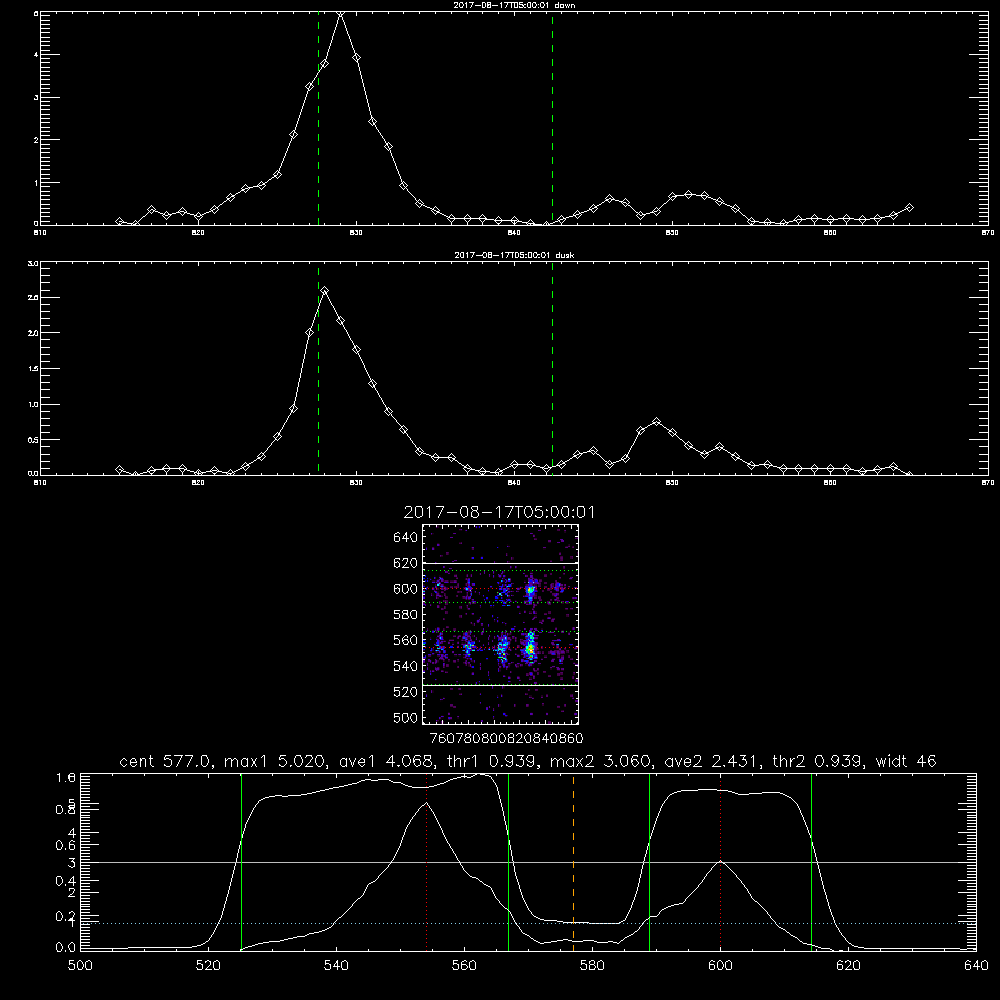The image size is (1000, 1000).
Task: Click the solid green boundary line at 525
Action: (242, 862)
